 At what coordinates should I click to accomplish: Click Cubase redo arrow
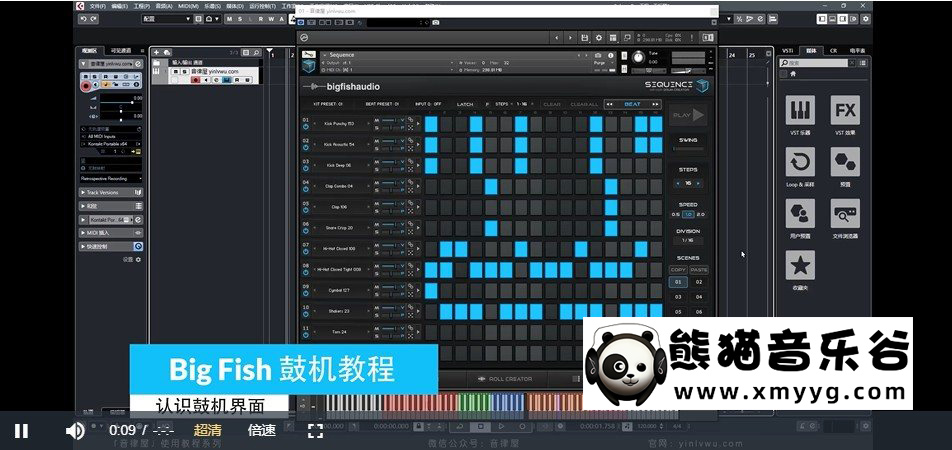[x=94, y=19]
